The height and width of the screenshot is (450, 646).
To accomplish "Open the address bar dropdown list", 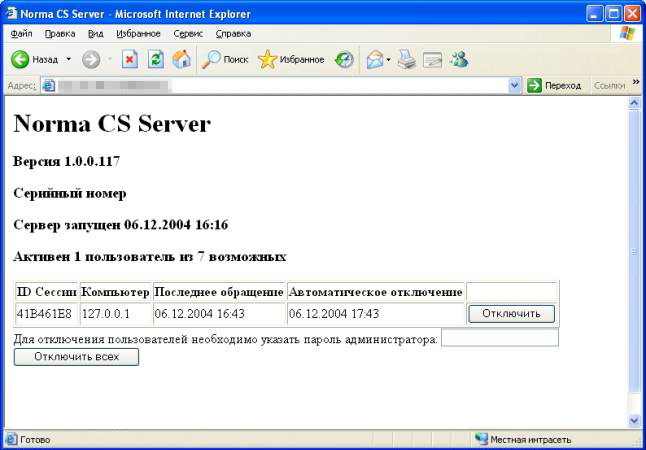I will click(515, 86).
